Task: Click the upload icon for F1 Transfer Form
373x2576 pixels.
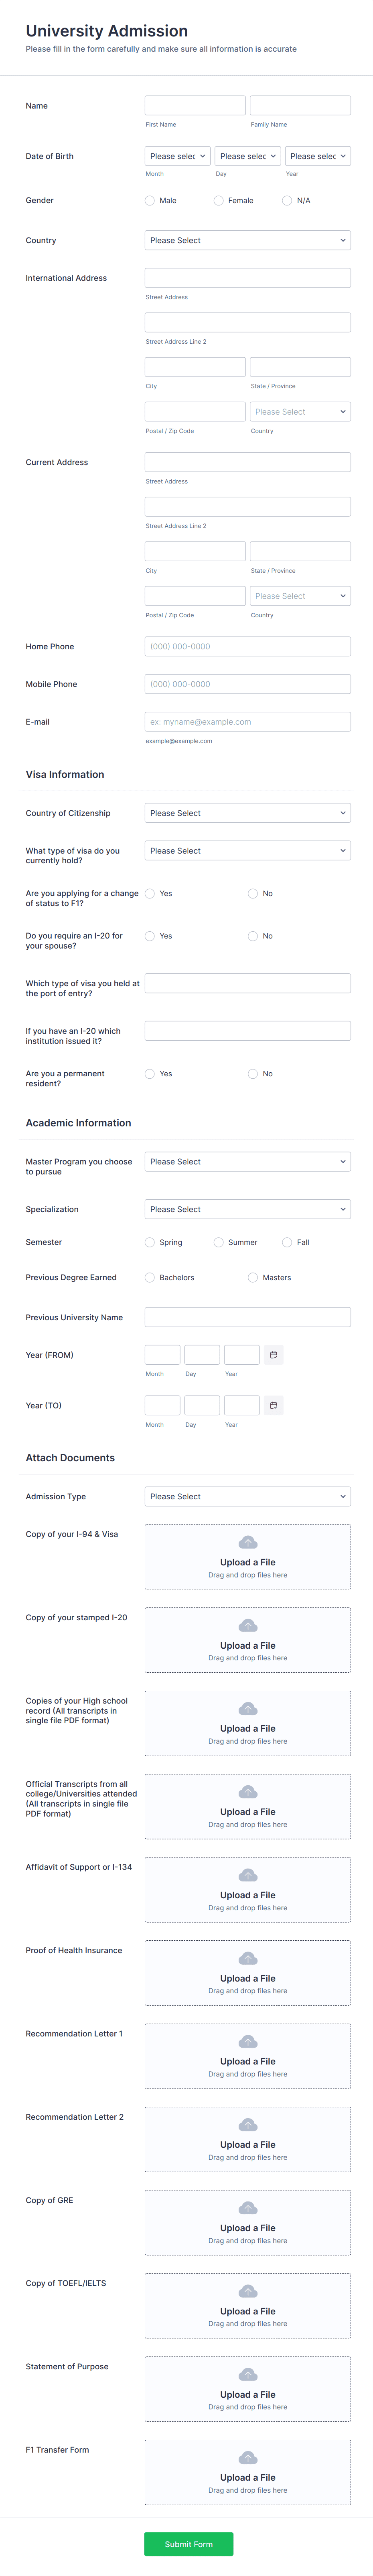Action: pyautogui.click(x=247, y=2457)
